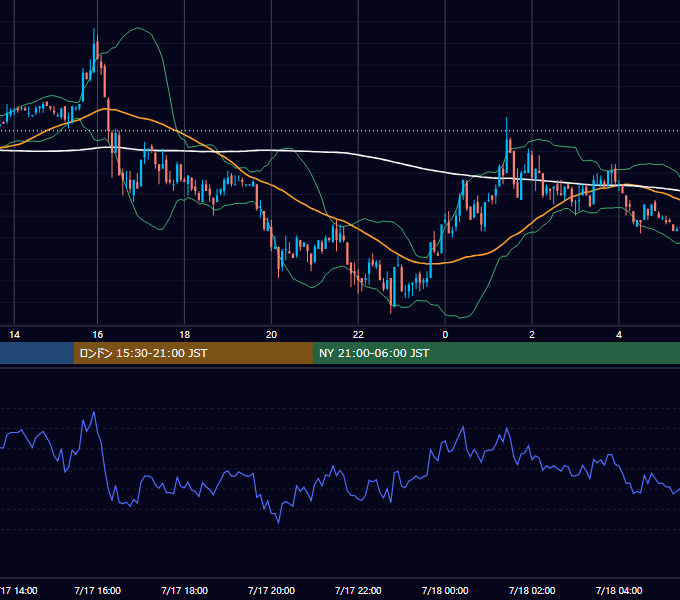Viewport: 680px width, 600px height.
Task: Click the 7/18 00:00 label on oscillator axis
Action: pyautogui.click(x=445, y=590)
